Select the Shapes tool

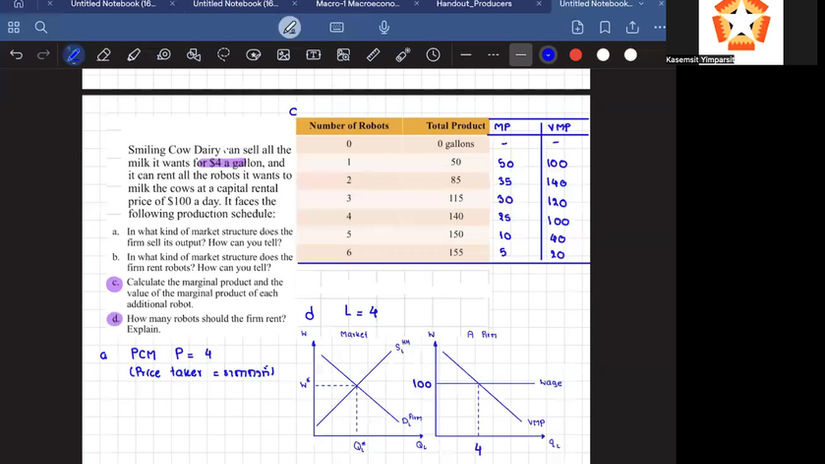tap(194, 55)
